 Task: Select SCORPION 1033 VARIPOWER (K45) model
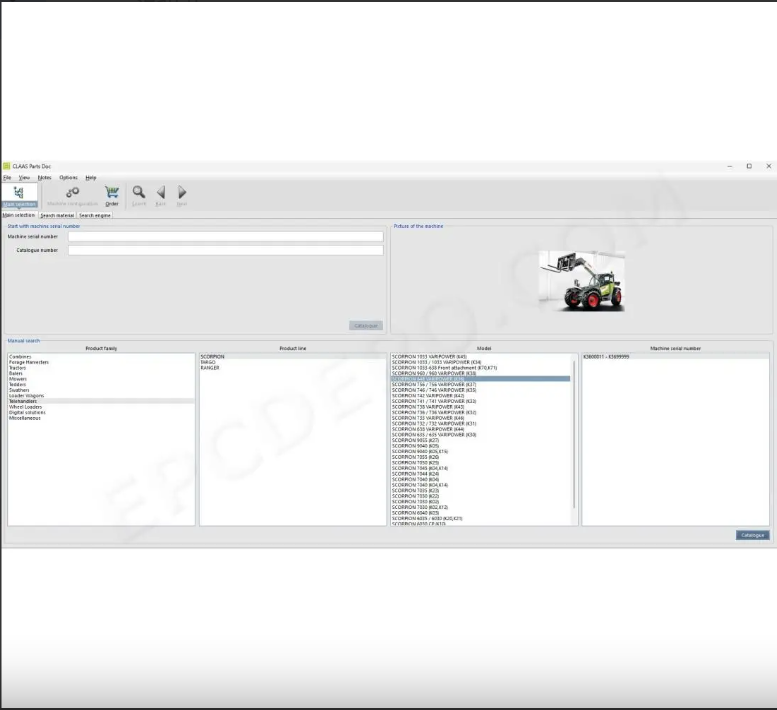click(x=429, y=357)
